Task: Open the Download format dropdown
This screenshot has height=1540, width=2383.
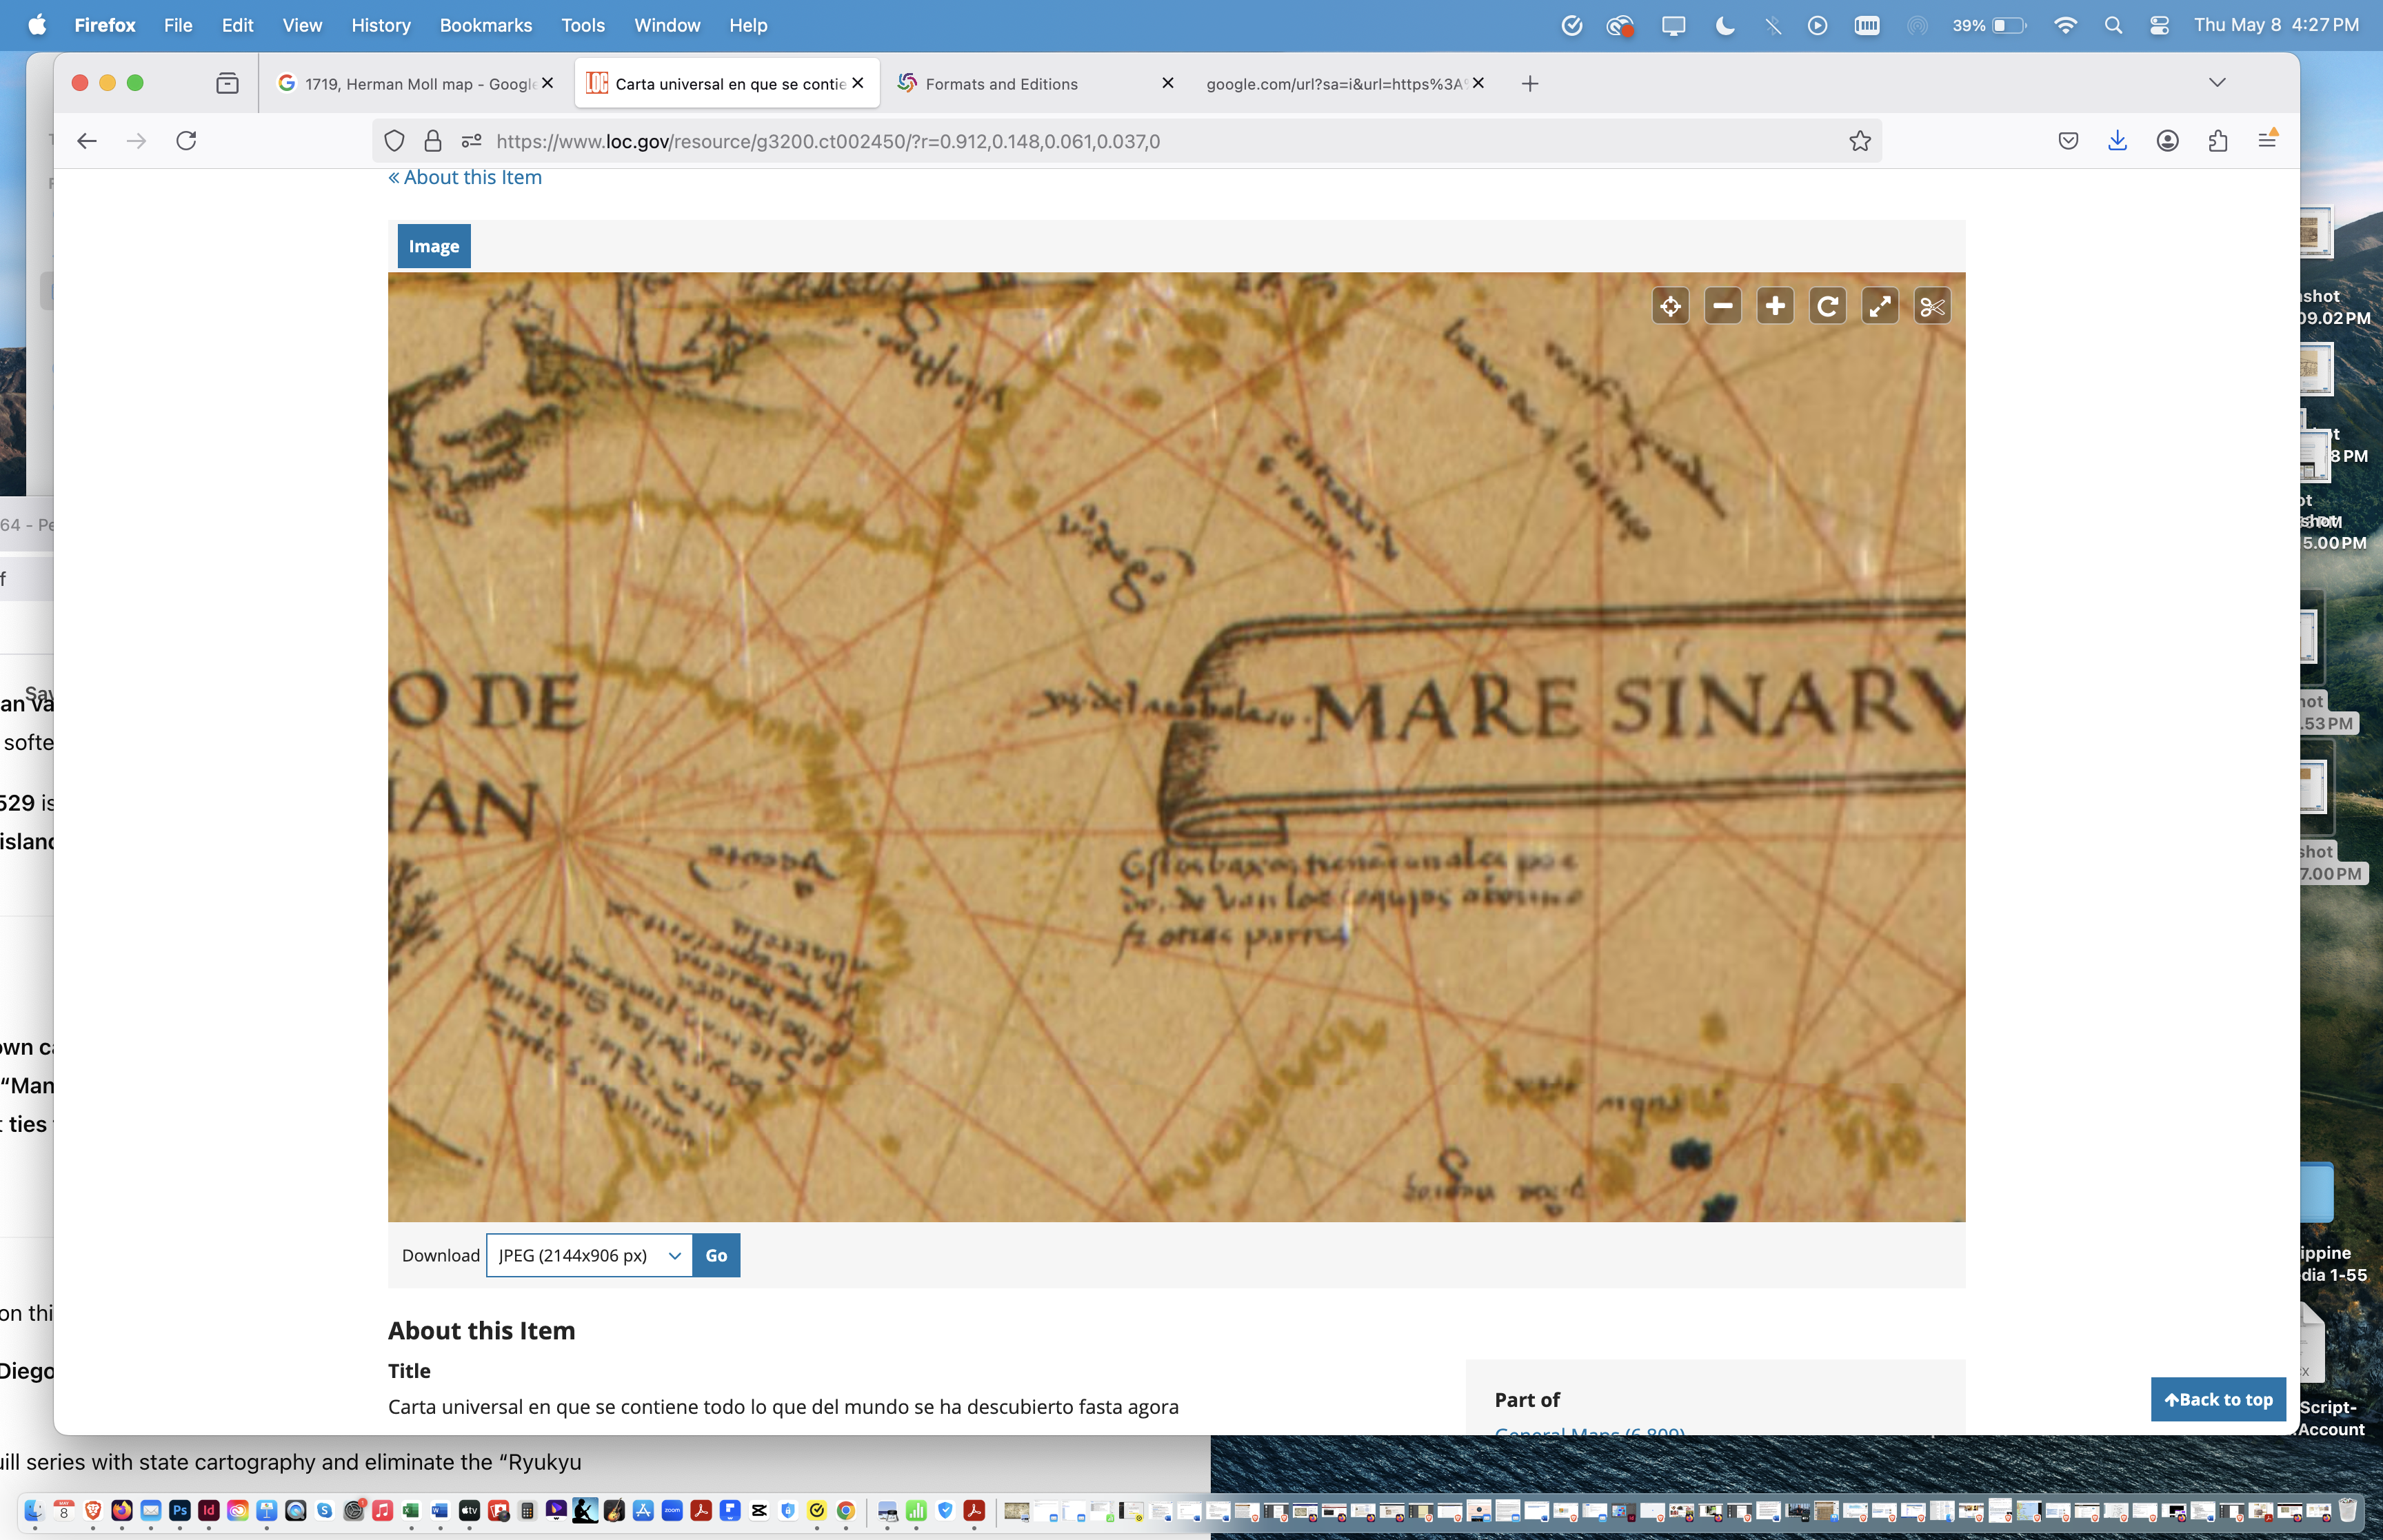Action: (x=589, y=1255)
